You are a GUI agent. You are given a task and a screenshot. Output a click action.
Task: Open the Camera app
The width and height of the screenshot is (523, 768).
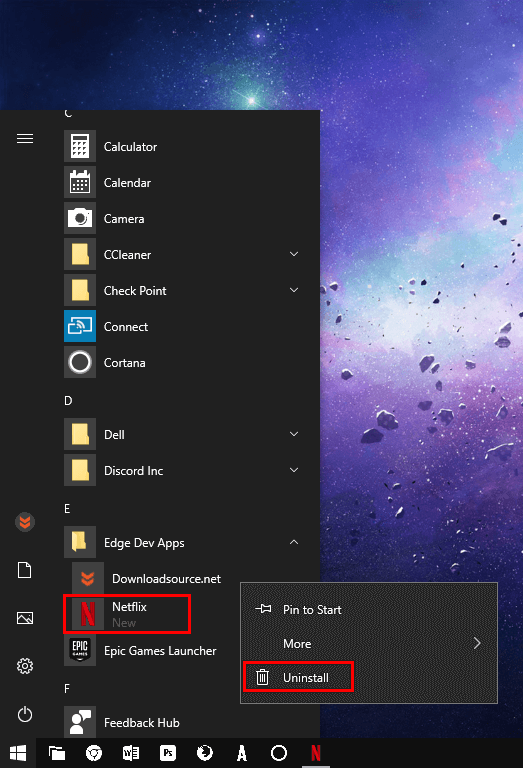[182, 218]
